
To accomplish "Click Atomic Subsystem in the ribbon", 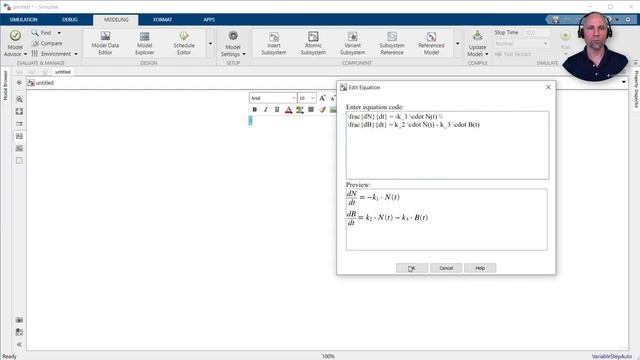I will [x=313, y=43].
